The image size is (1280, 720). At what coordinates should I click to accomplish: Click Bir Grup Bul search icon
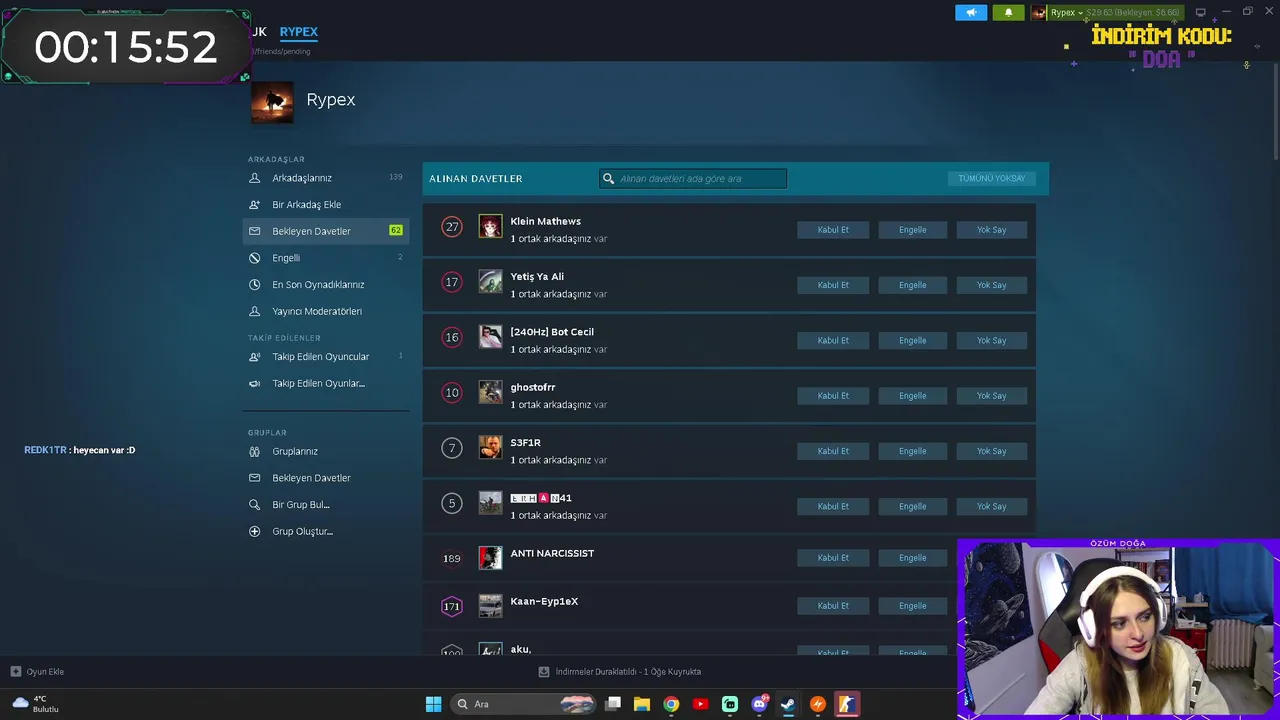[x=254, y=505]
